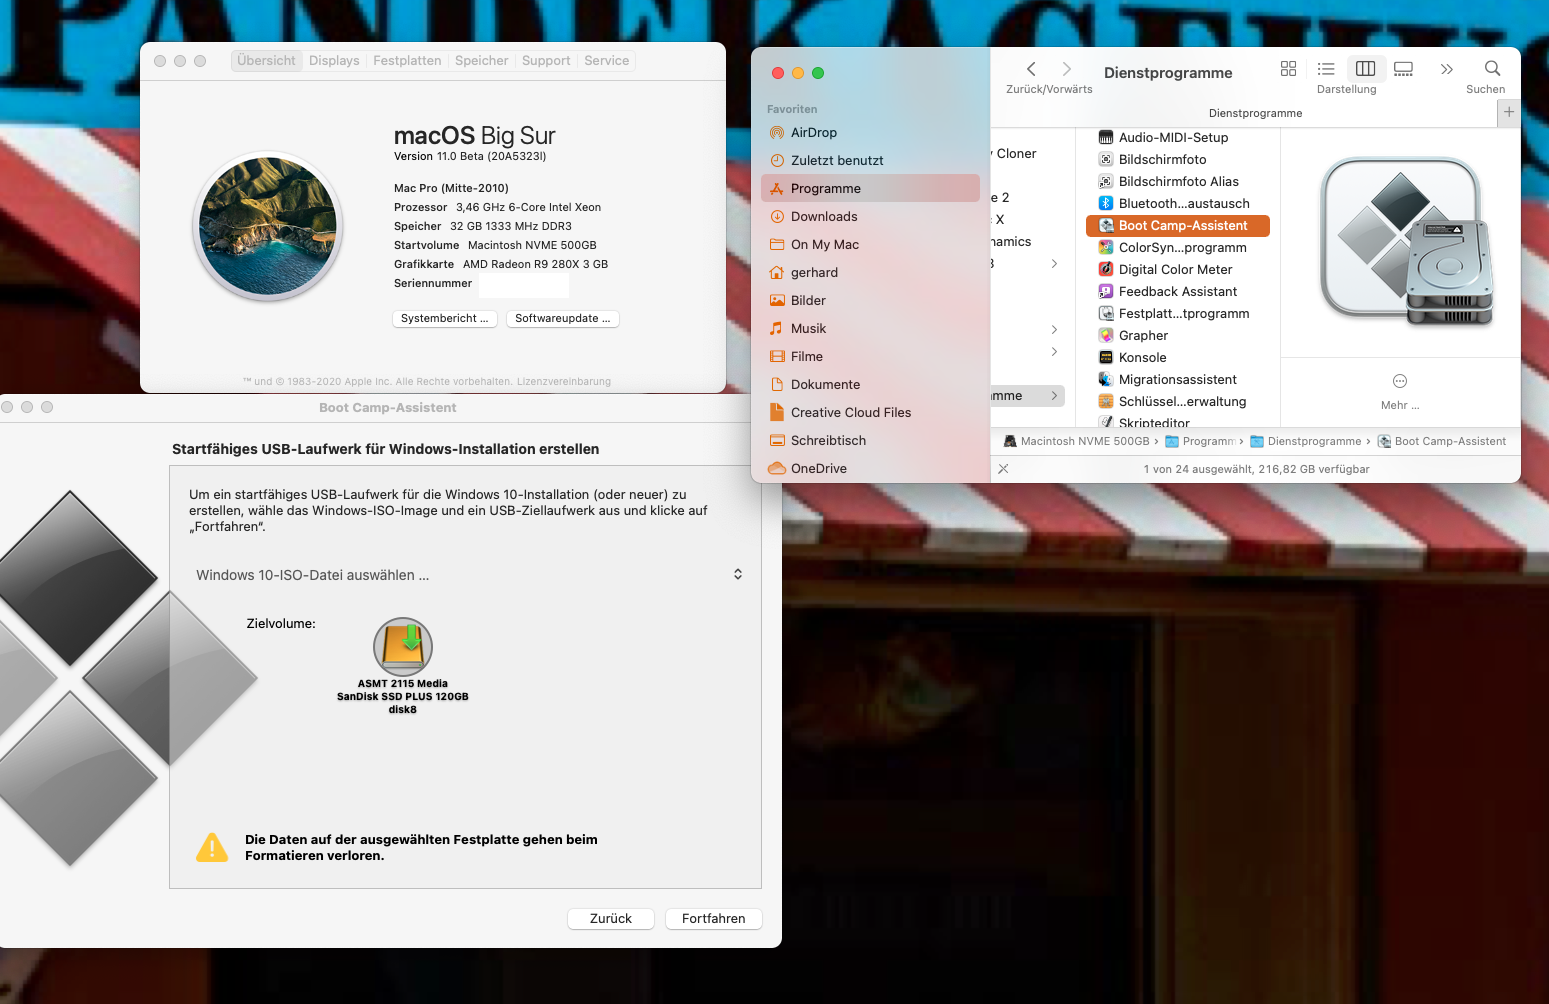Go back in Finder window
This screenshot has width=1549, height=1004.
1031,69
